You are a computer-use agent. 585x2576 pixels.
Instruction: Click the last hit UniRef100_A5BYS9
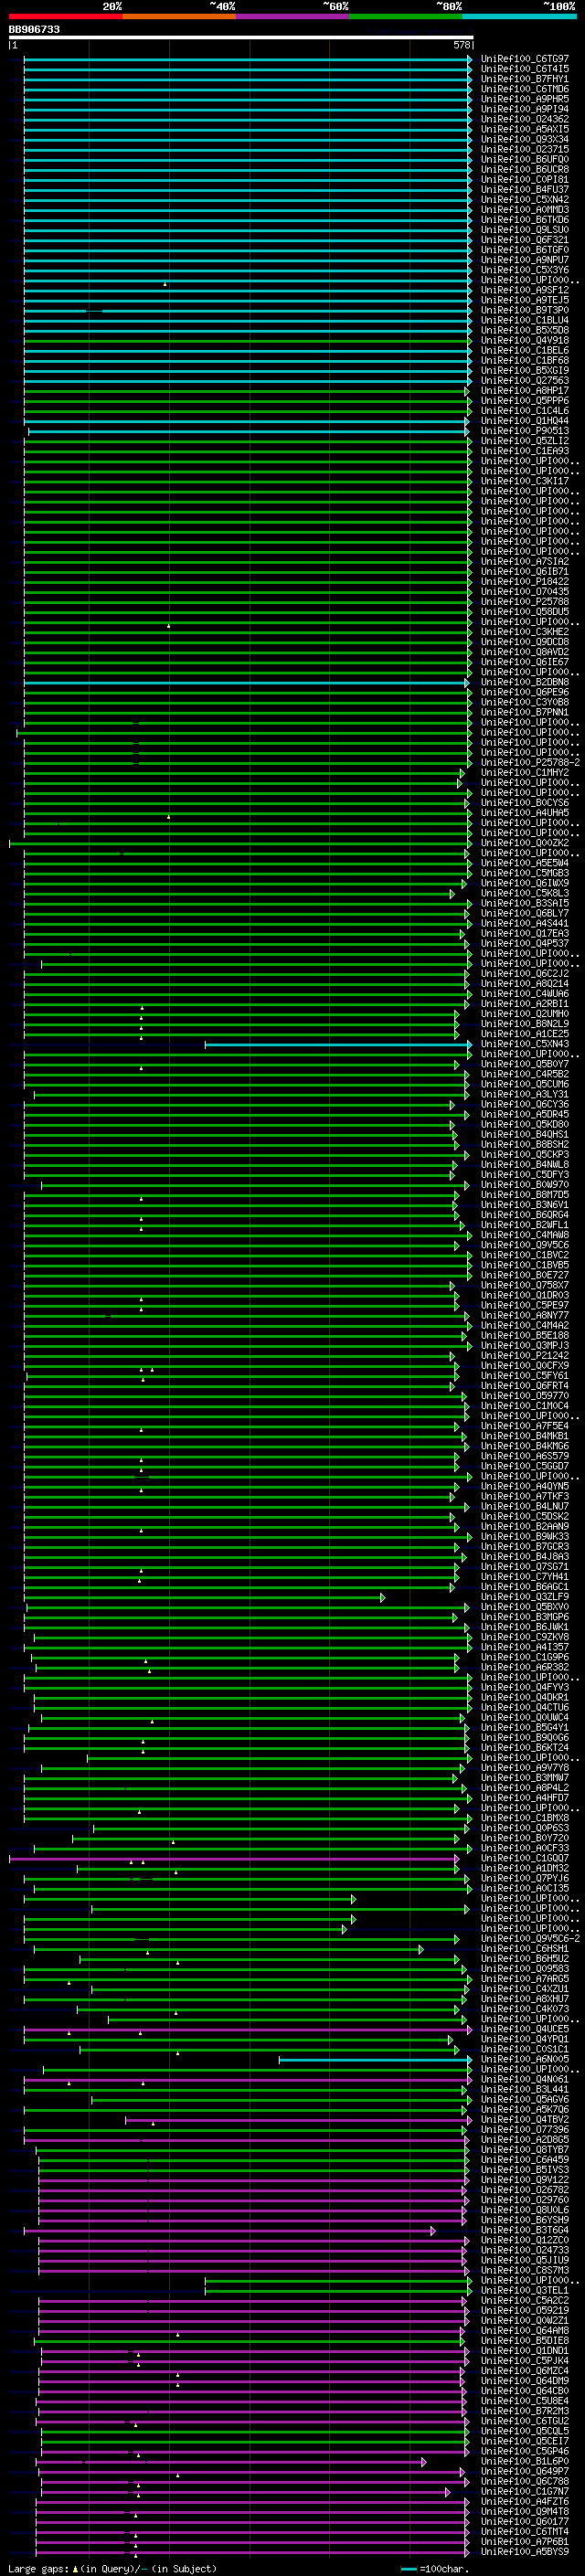(524, 2551)
